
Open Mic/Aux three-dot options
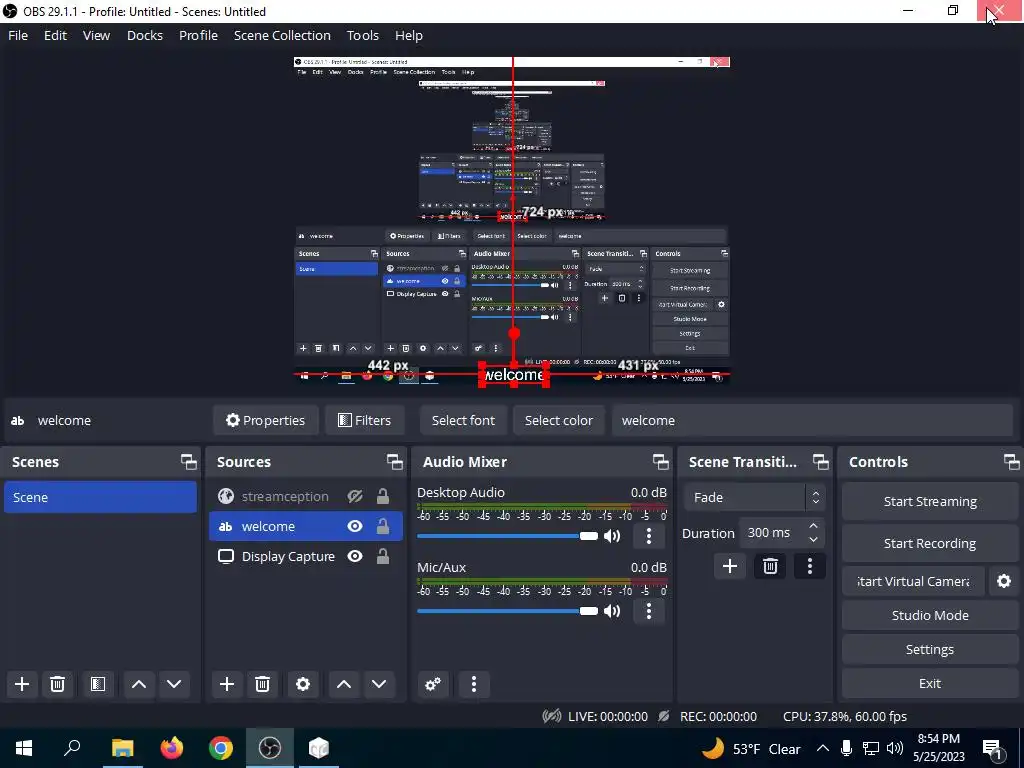pos(648,611)
